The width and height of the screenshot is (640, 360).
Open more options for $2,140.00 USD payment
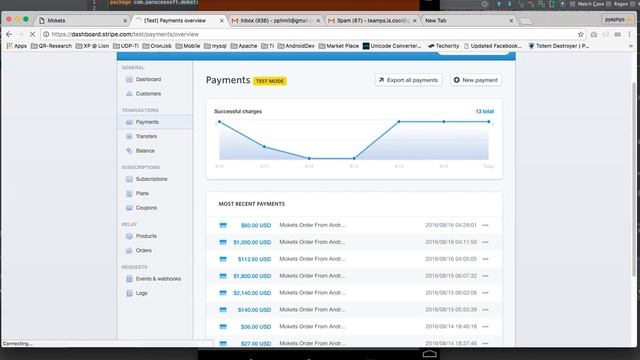tap(485, 293)
